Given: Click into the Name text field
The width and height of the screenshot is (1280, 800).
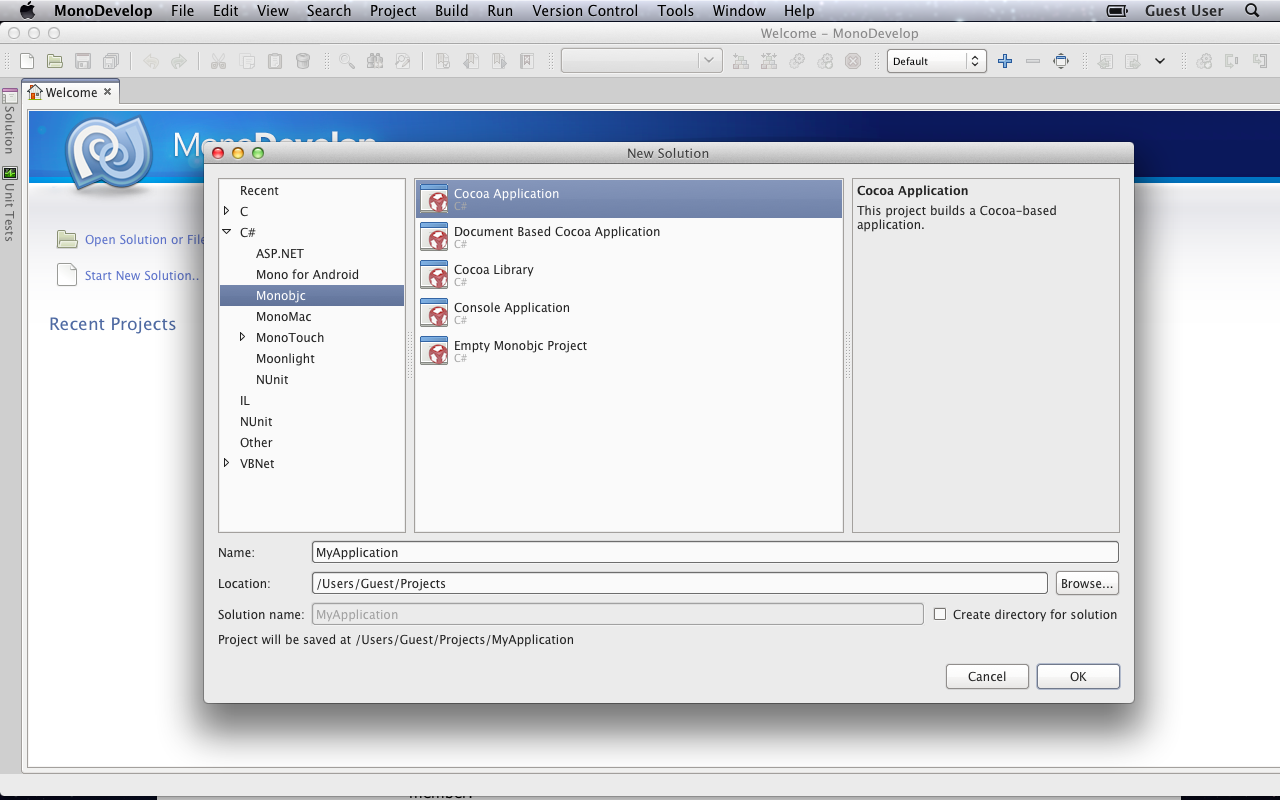Looking at the screenshot, I should tap(714, 552).
